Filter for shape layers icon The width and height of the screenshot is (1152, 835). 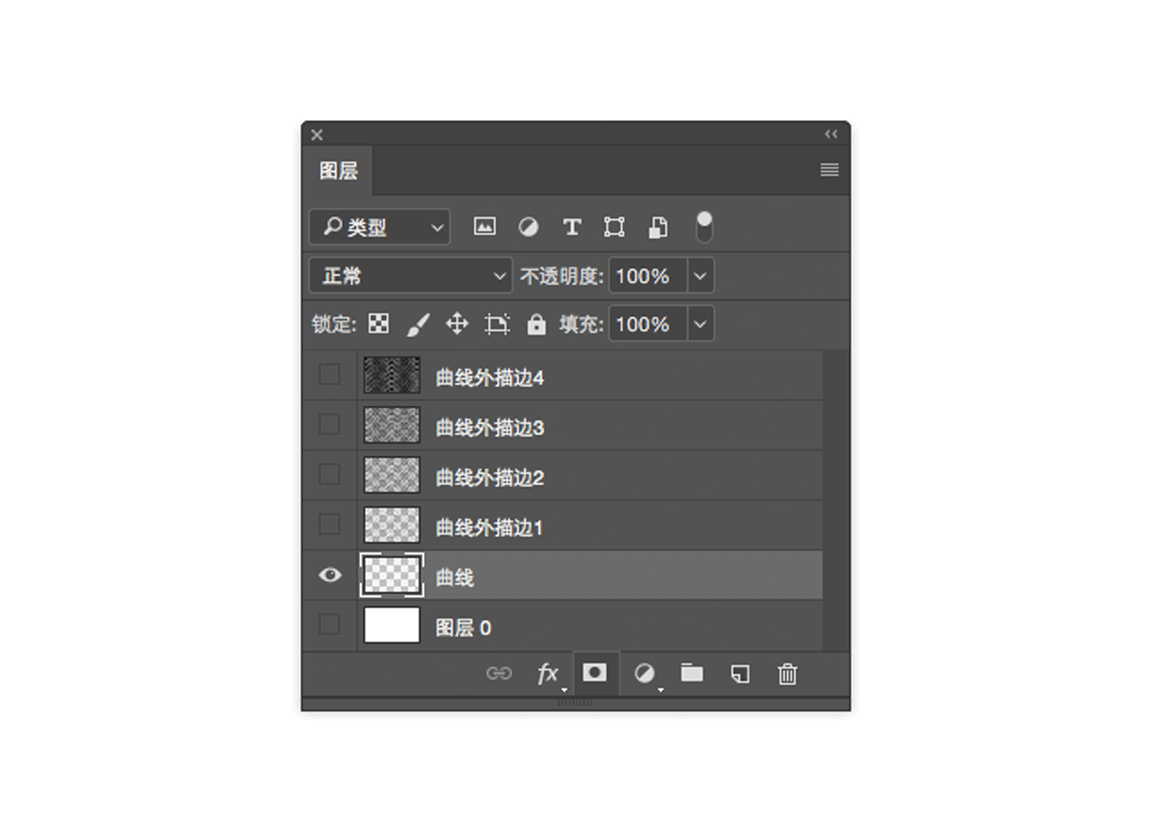coord(614,227)
